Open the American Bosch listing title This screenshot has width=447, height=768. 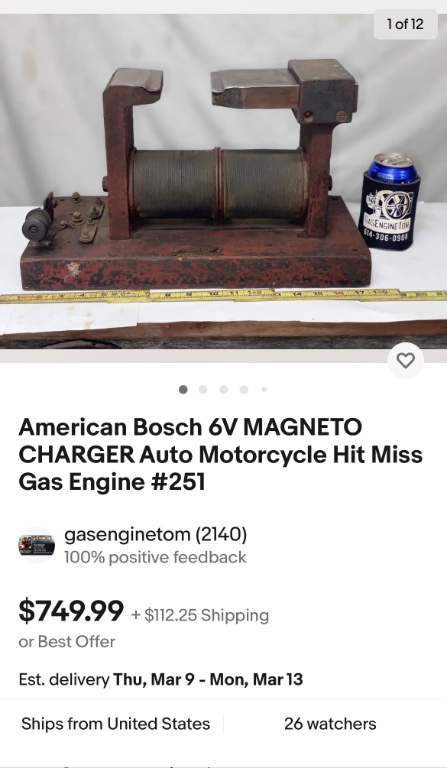[220, 455]
